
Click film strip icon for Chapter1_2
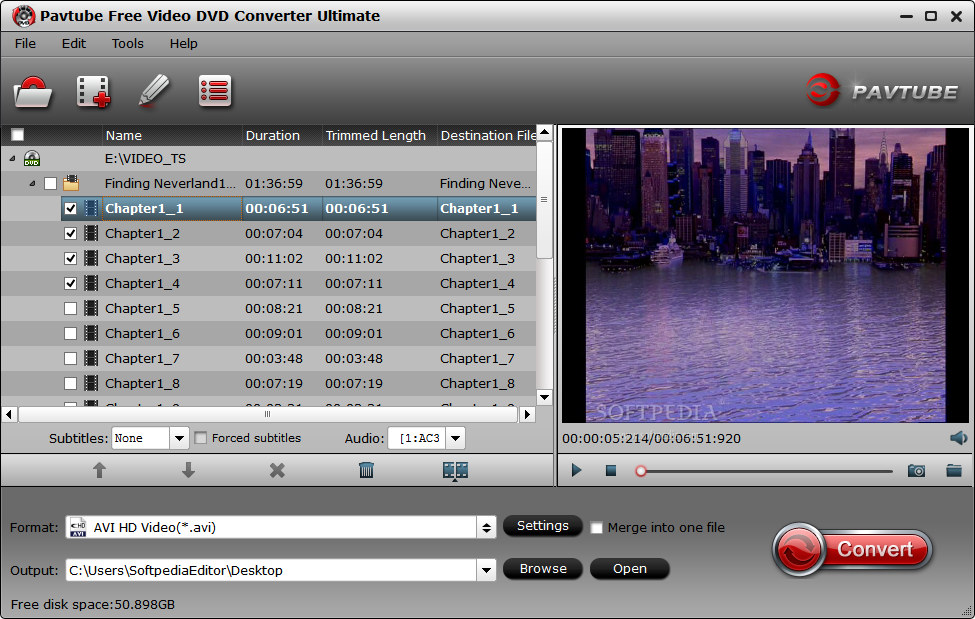[91, 233]
